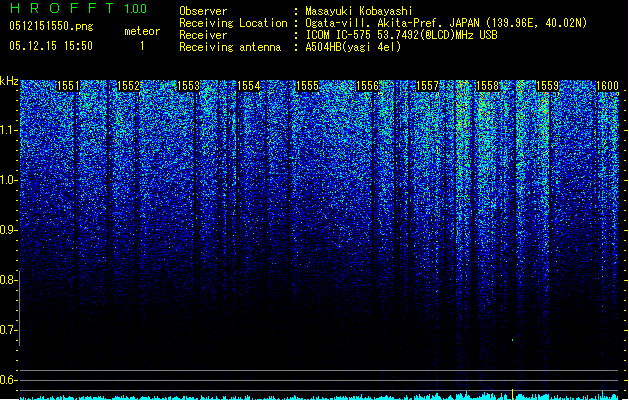This screenshot has width=629, height=400.
Task: Click the Observer field label
Action: coord(203,11)
